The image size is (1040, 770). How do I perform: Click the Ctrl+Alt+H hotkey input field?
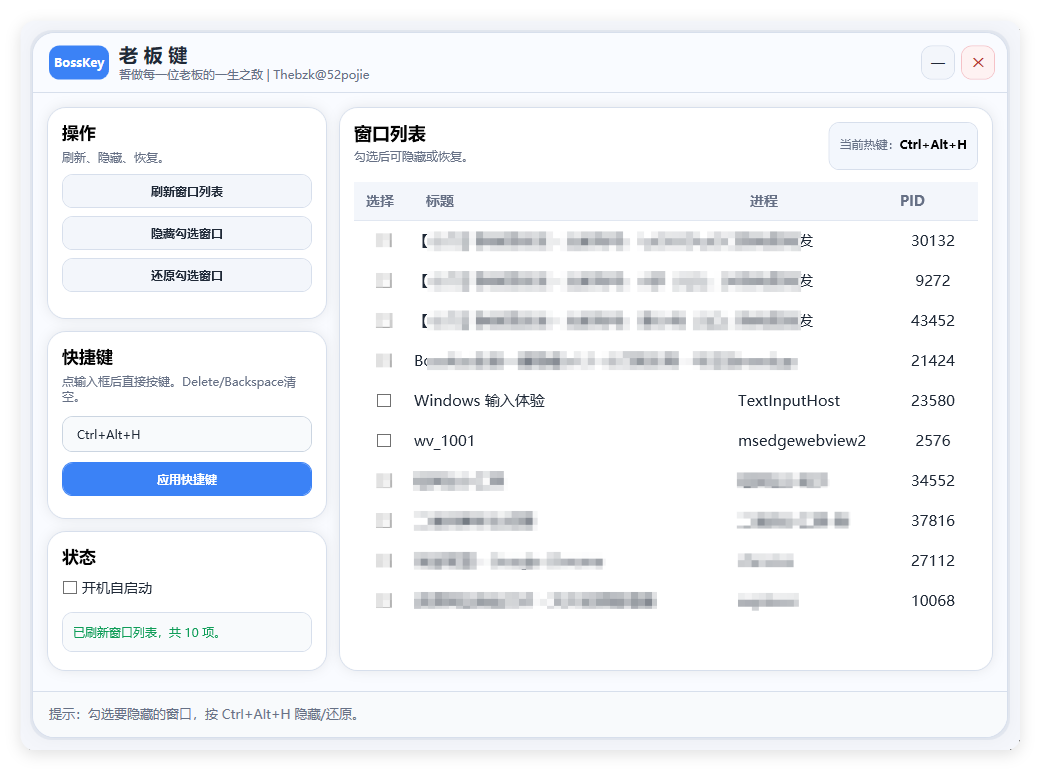[186, 434]
